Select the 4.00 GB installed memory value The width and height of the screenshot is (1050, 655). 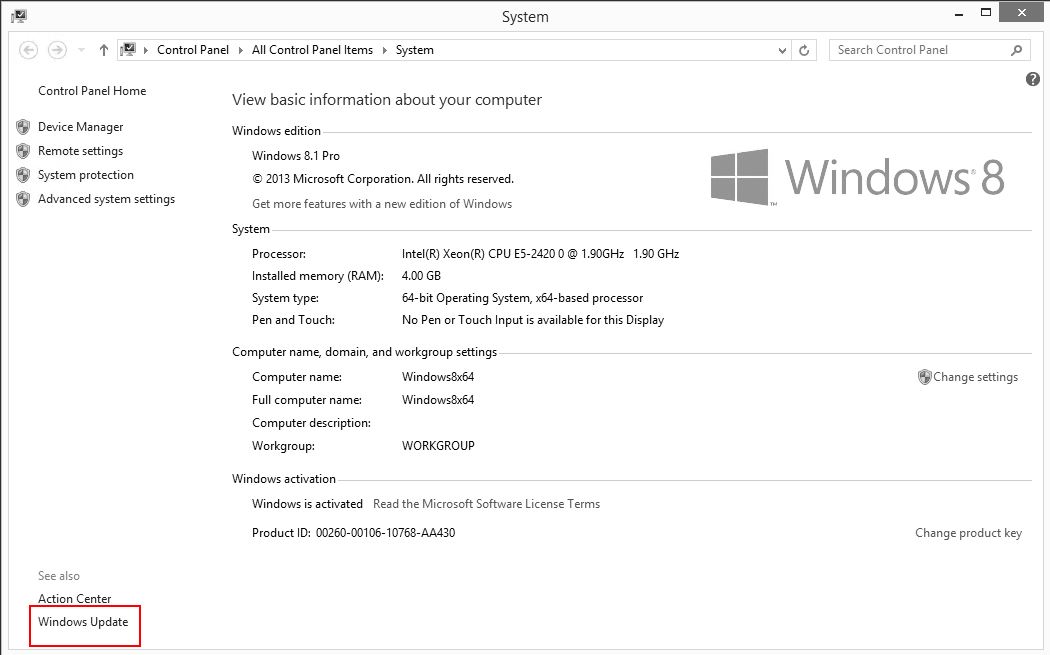click(421, 276)
